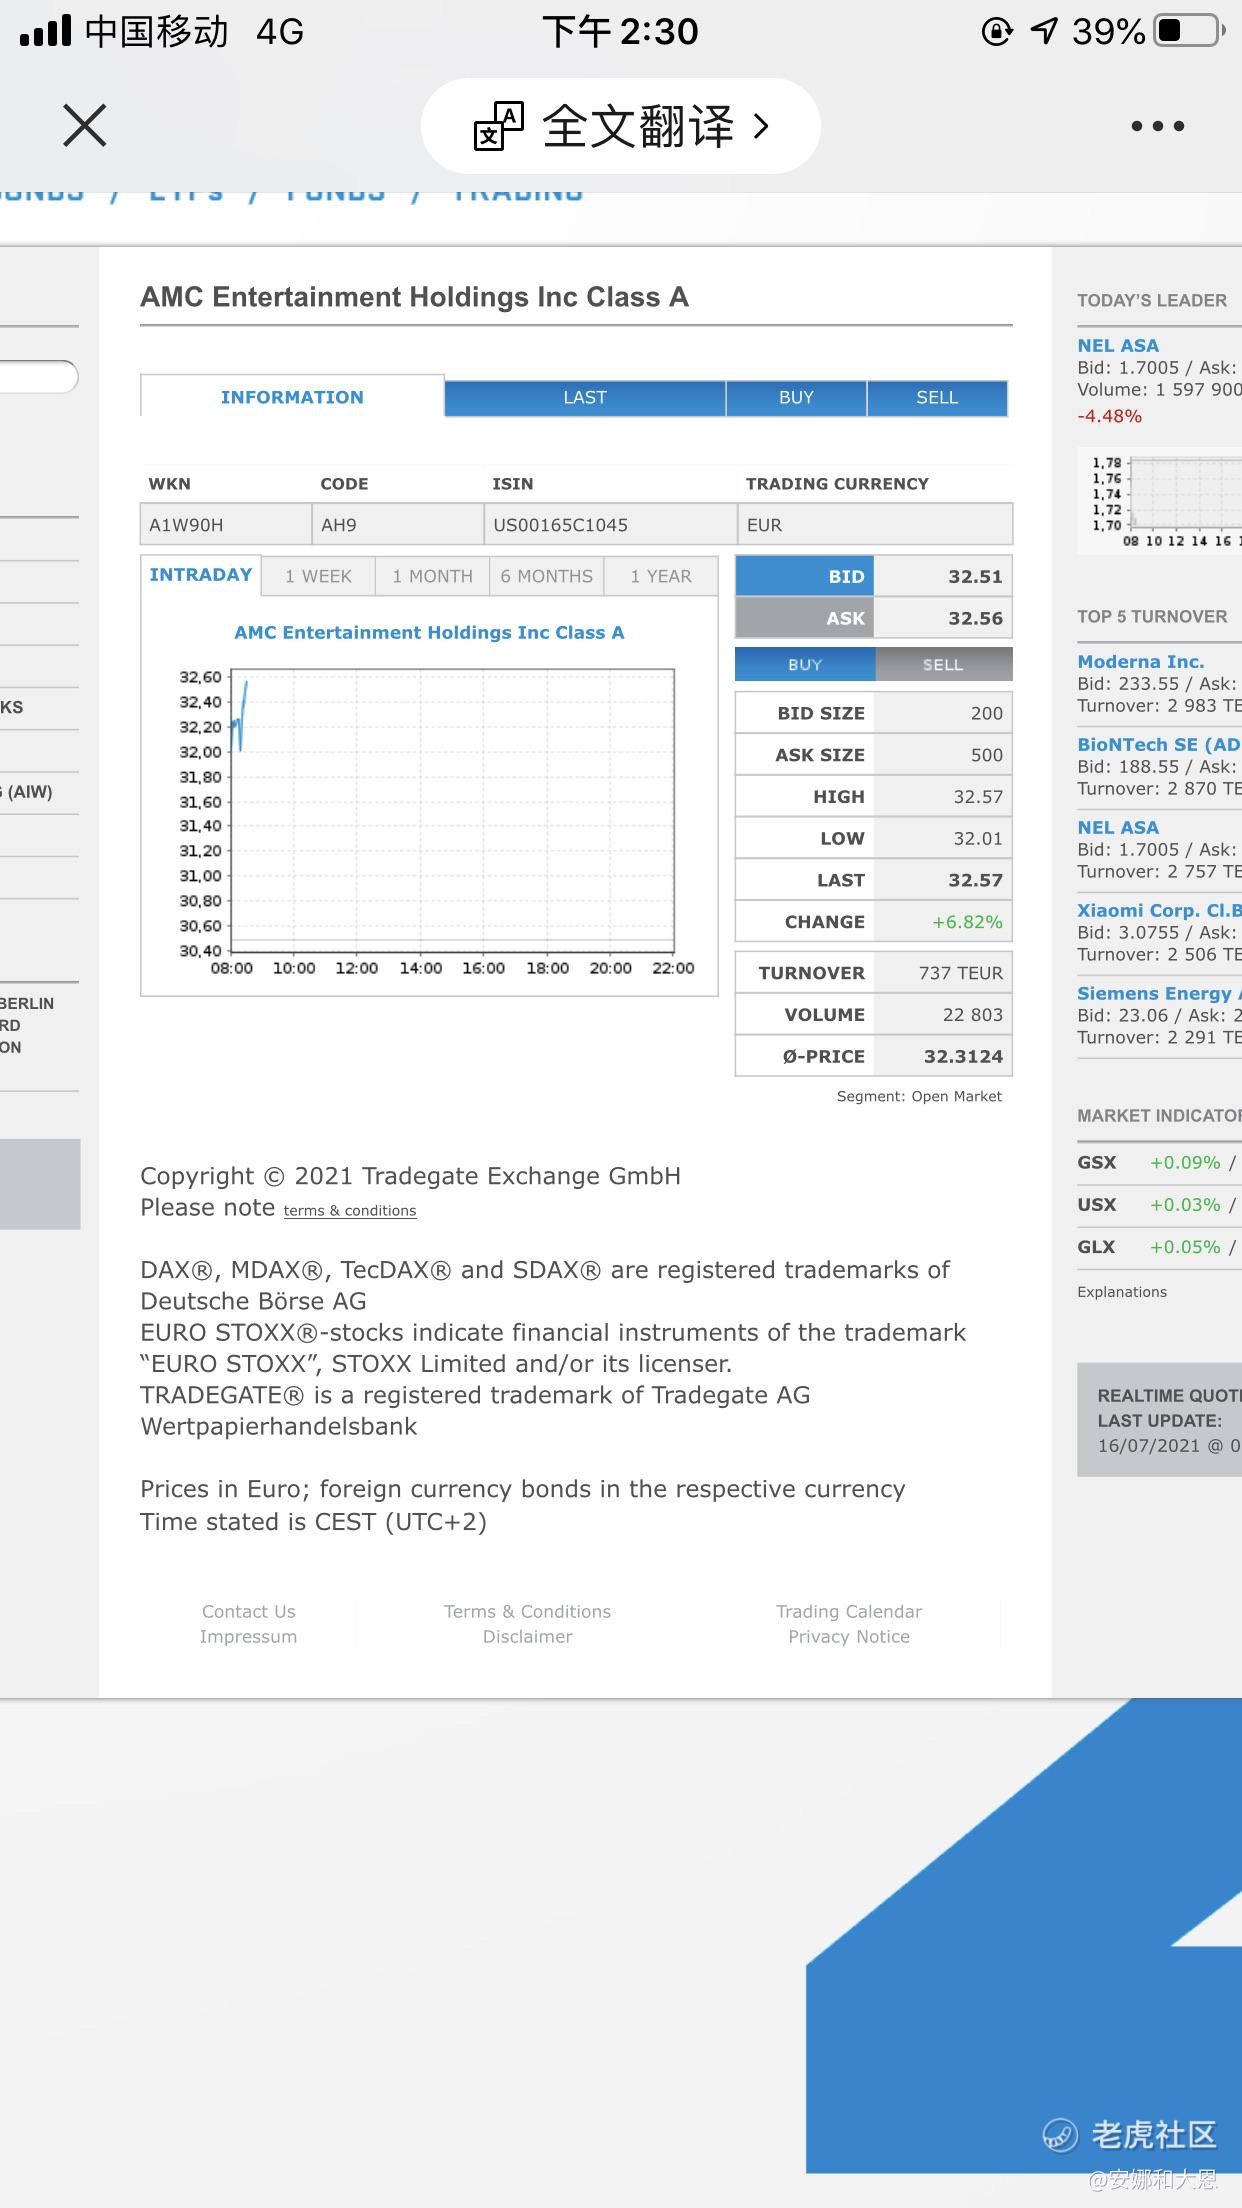Image resolution: width=1242 pixels, height=2208 pixels.
Task: Select the WKN value A1W90H
Action: point(186,525)
